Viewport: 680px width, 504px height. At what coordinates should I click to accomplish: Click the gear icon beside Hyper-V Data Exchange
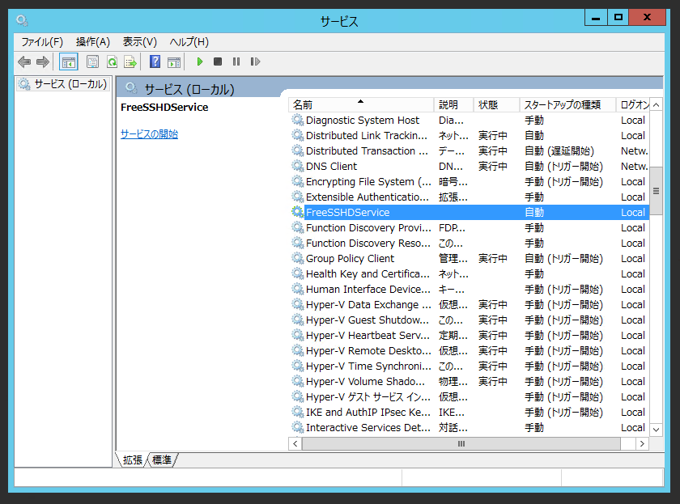click(297, 304)
